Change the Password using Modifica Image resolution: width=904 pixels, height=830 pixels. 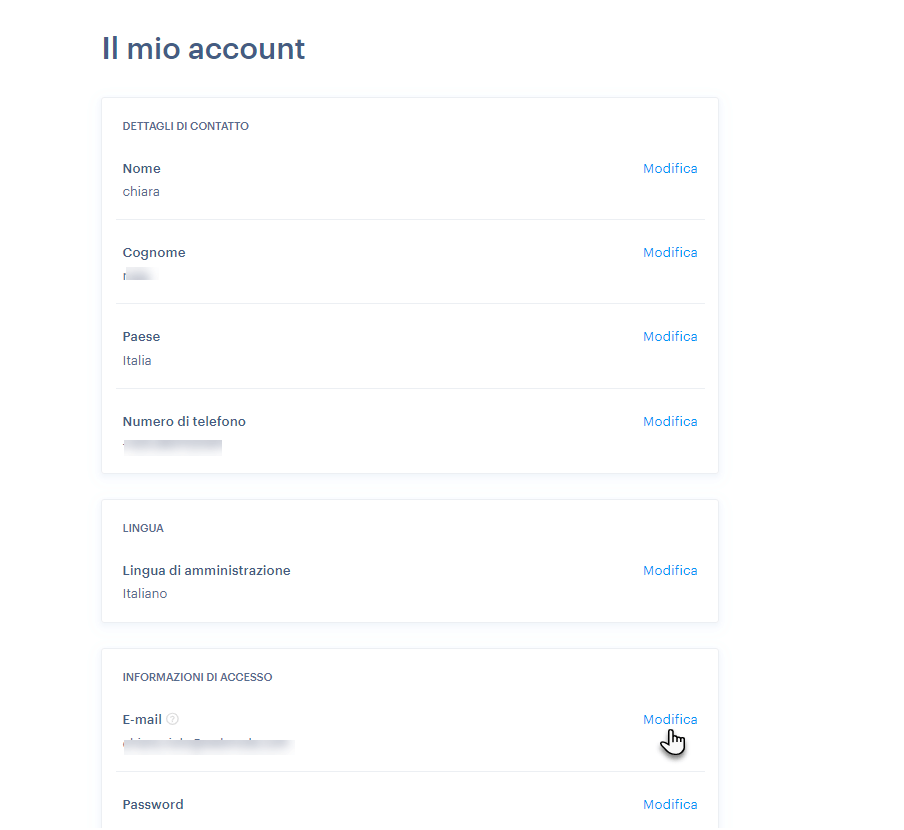[x=670, y=805]
